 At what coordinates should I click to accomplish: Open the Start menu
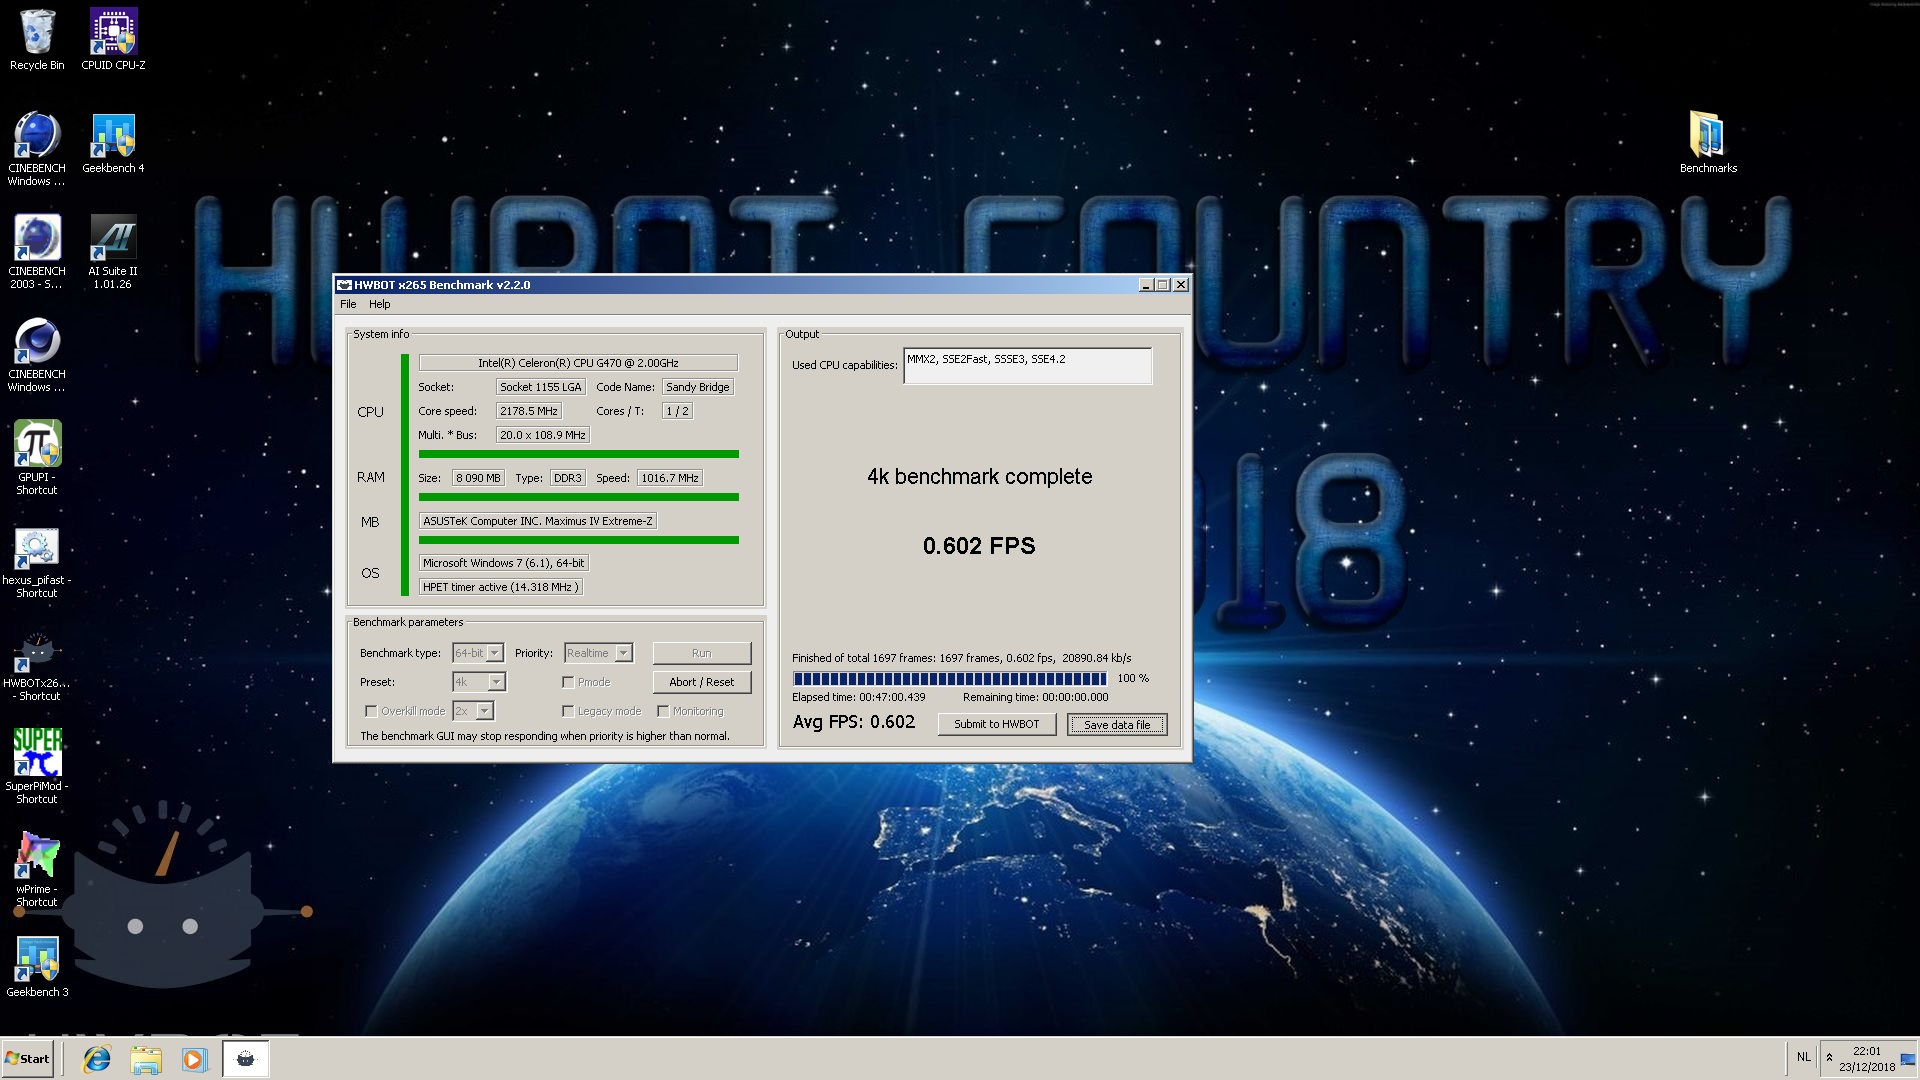[28, 1059]
